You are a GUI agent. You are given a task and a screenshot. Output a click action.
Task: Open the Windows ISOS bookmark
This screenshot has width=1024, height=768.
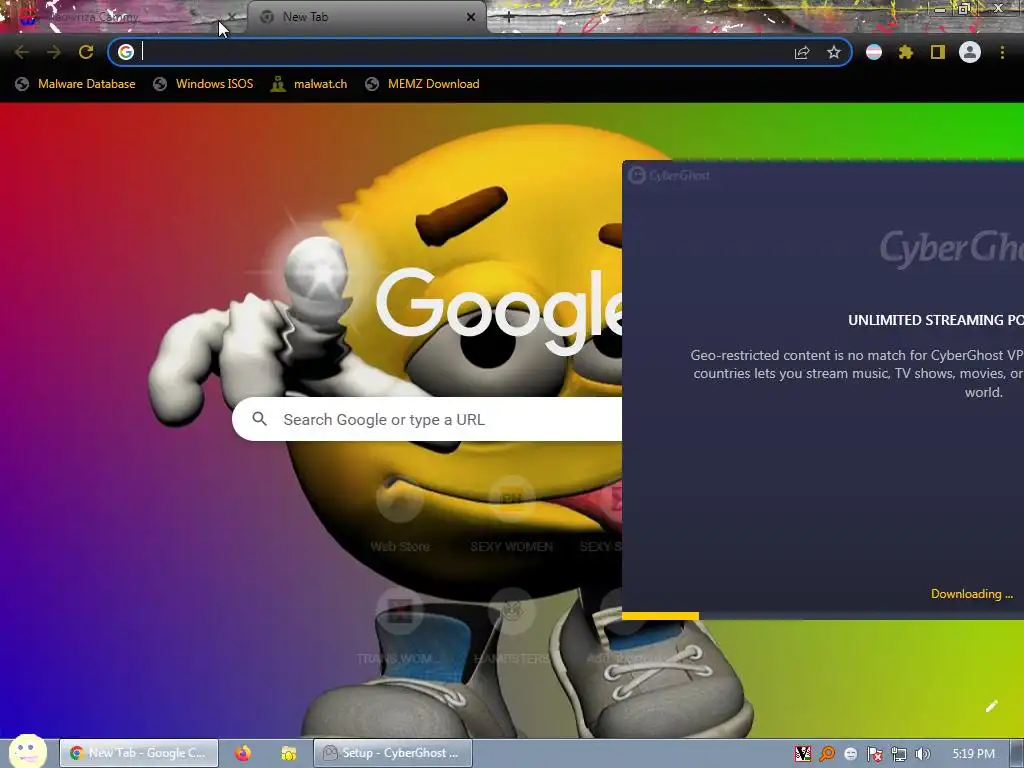pyautogui.click(x=203, y=84)
